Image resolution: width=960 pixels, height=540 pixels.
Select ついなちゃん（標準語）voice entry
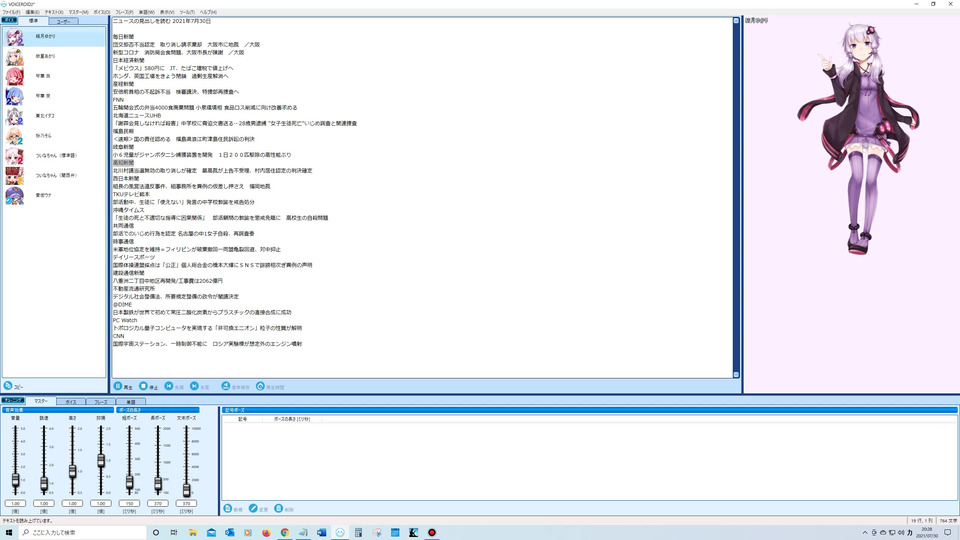[x=54, y=156]
